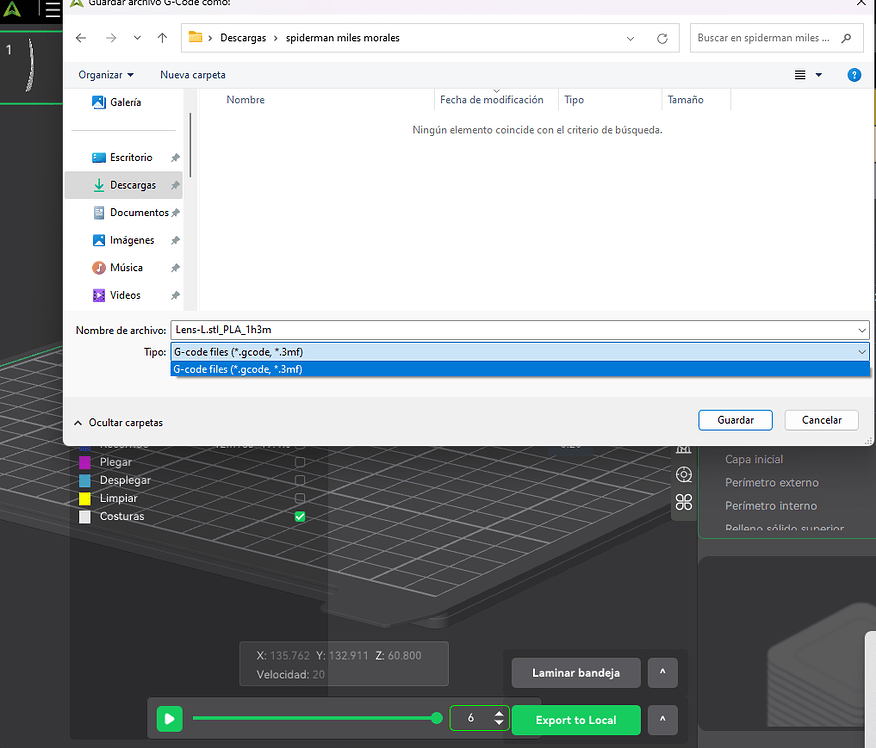Open the Organizar dropdown
876x748 pixels.
pyautogui.click(x=104, y=74)
